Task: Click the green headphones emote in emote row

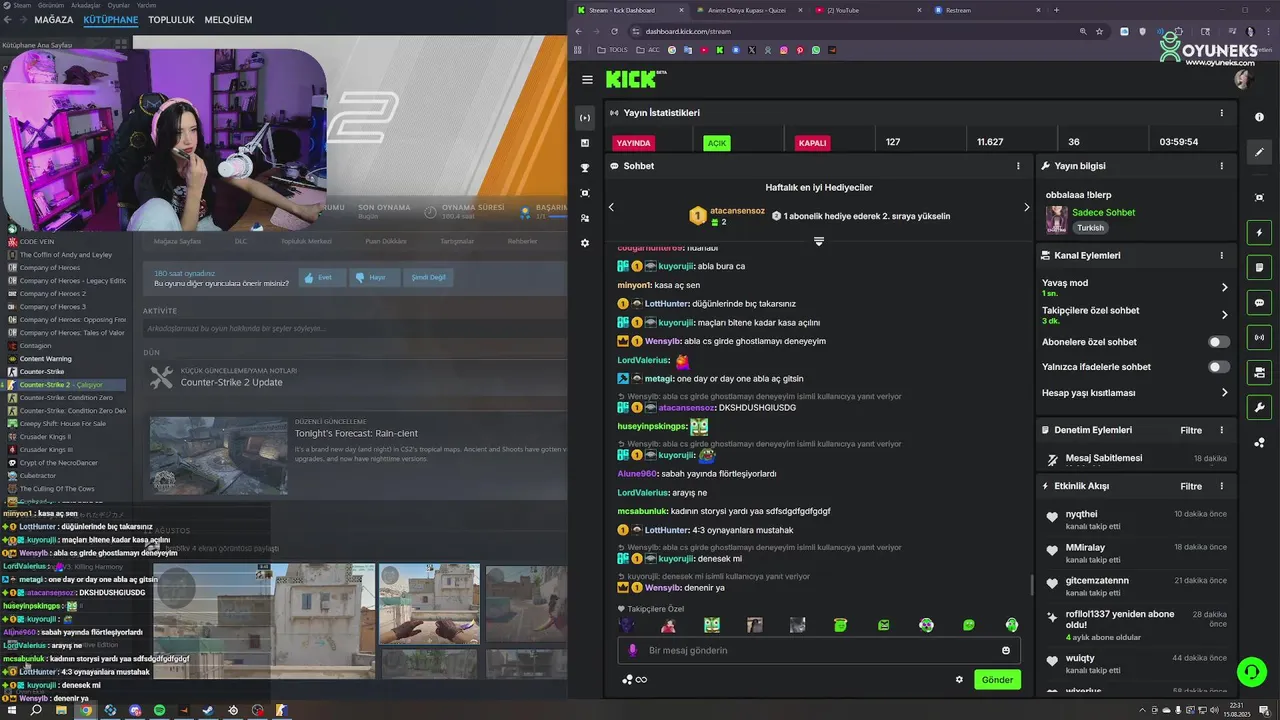Action: point(1012,625)
